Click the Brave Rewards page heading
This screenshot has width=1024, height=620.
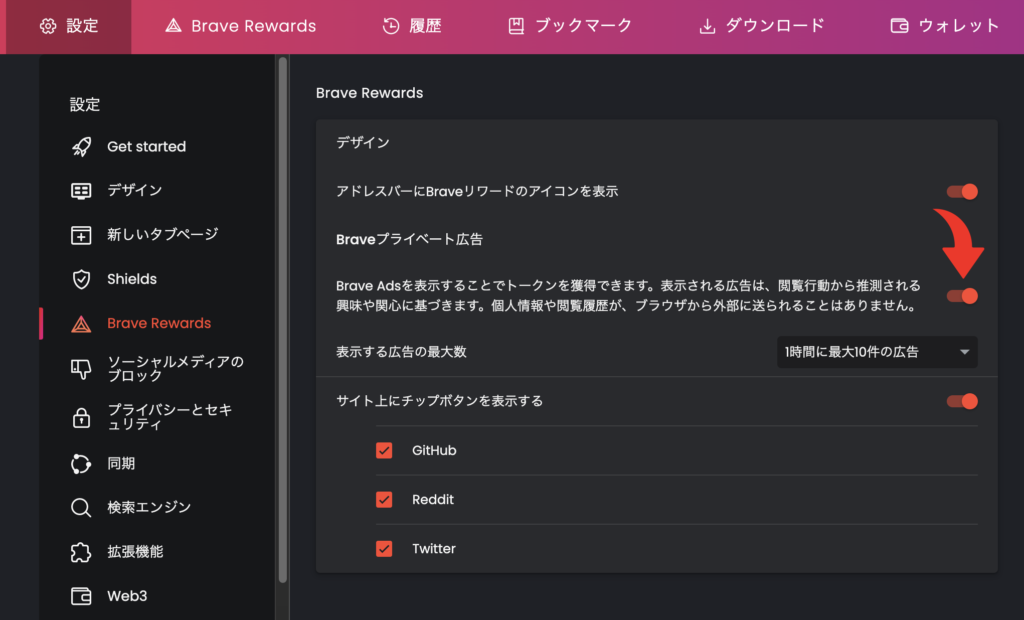pos(370,93)
